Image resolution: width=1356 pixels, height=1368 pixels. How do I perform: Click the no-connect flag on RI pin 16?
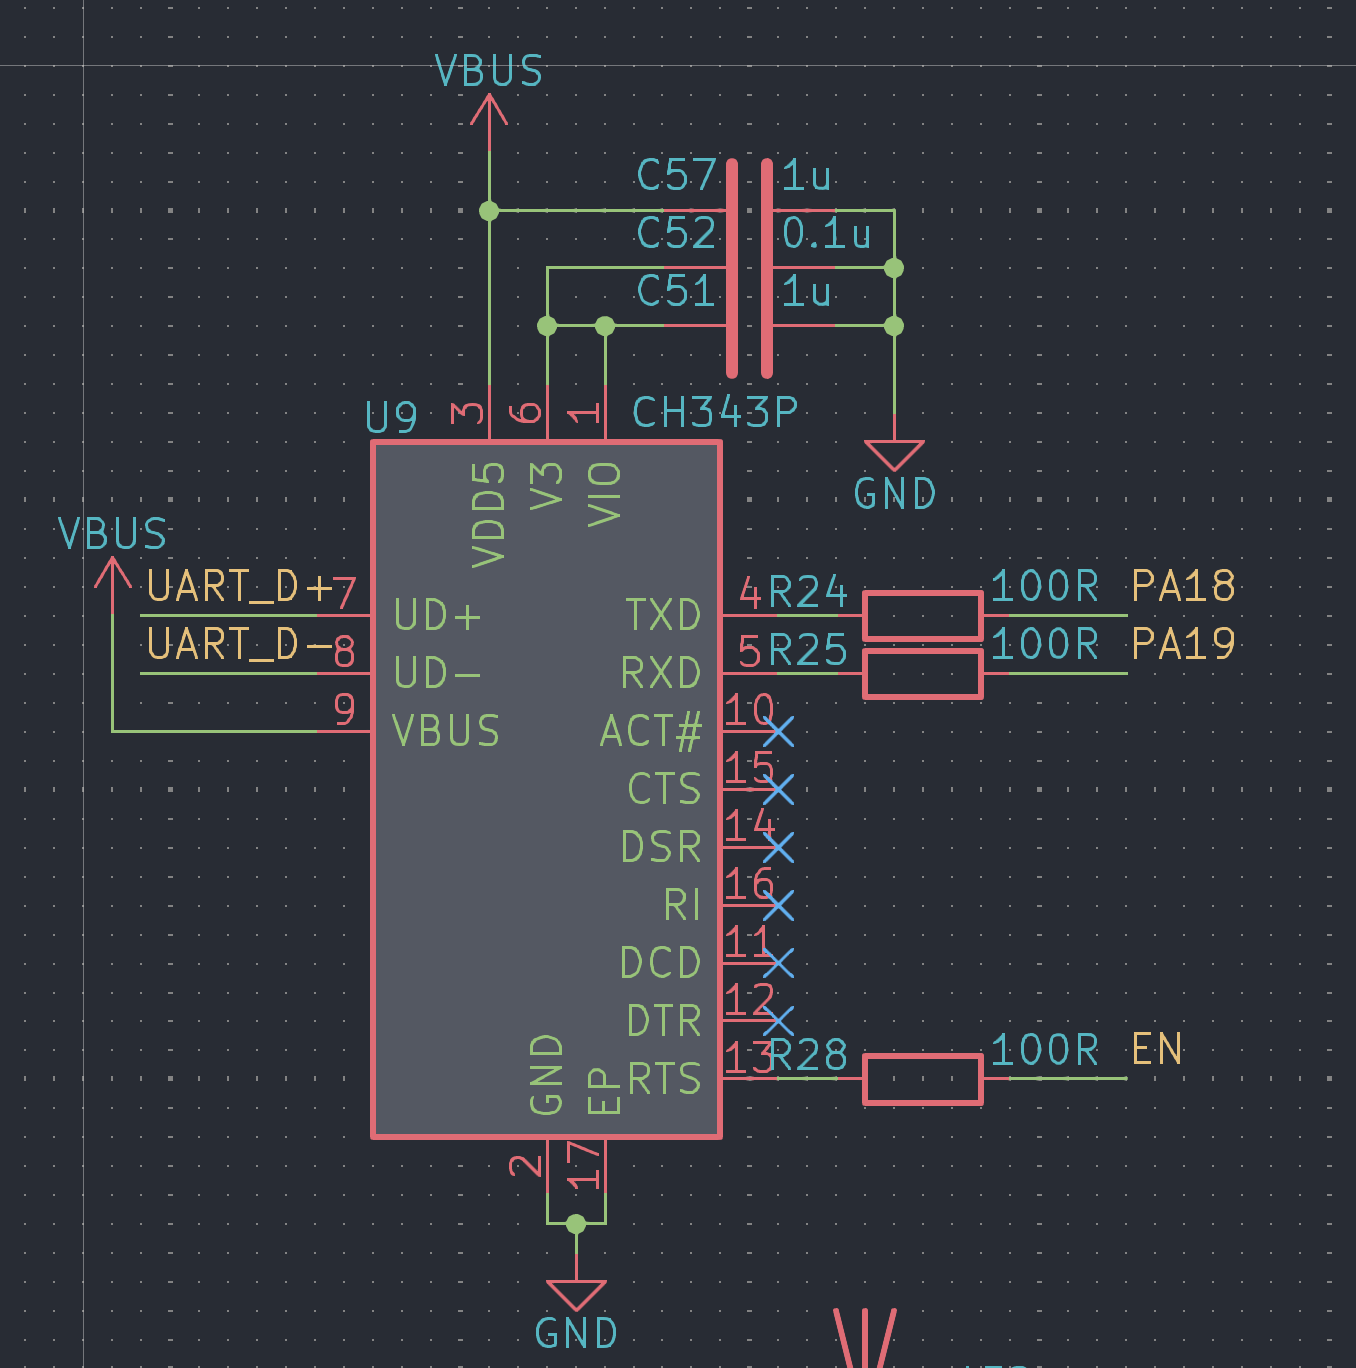pos(778,906)
